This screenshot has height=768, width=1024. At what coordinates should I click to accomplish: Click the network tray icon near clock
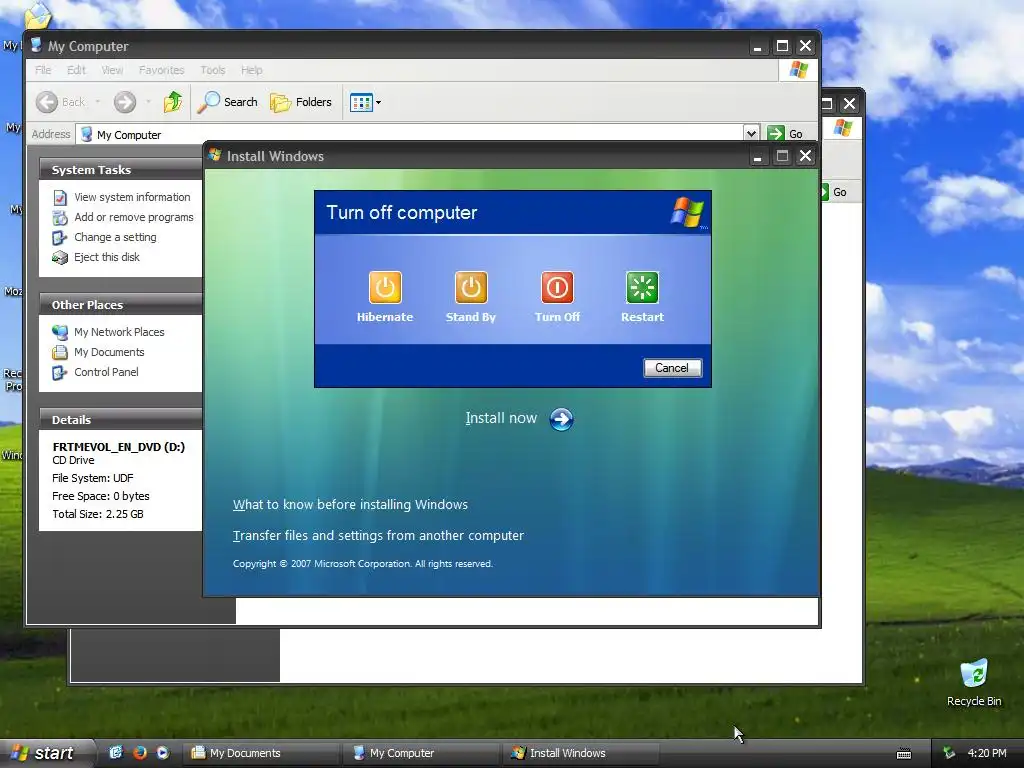(x=949, y=753)
